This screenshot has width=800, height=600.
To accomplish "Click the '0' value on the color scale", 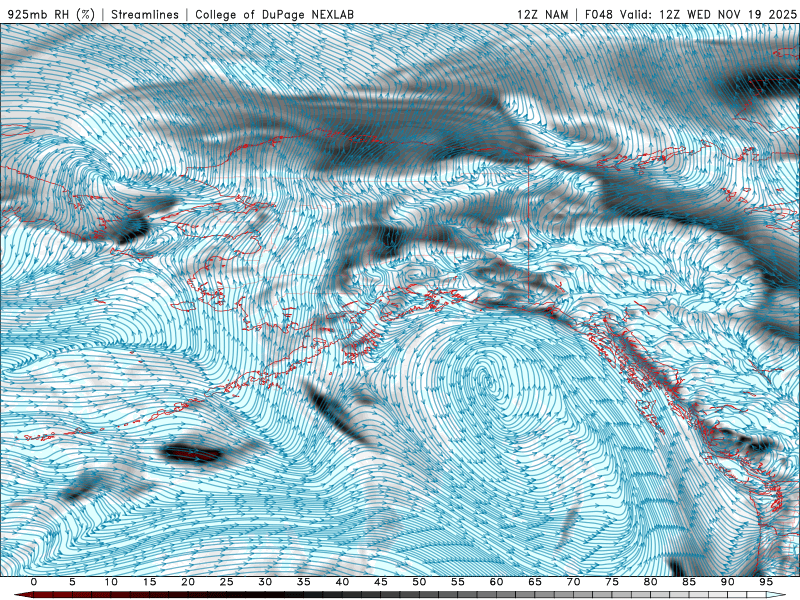I will [x=34, y=582].
